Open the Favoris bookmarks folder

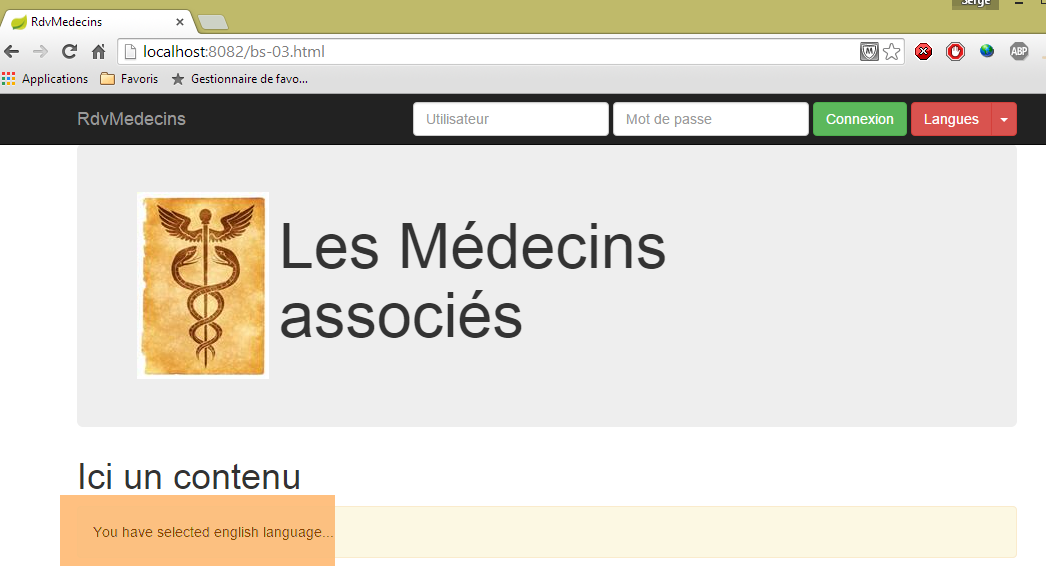coord(129,79)
